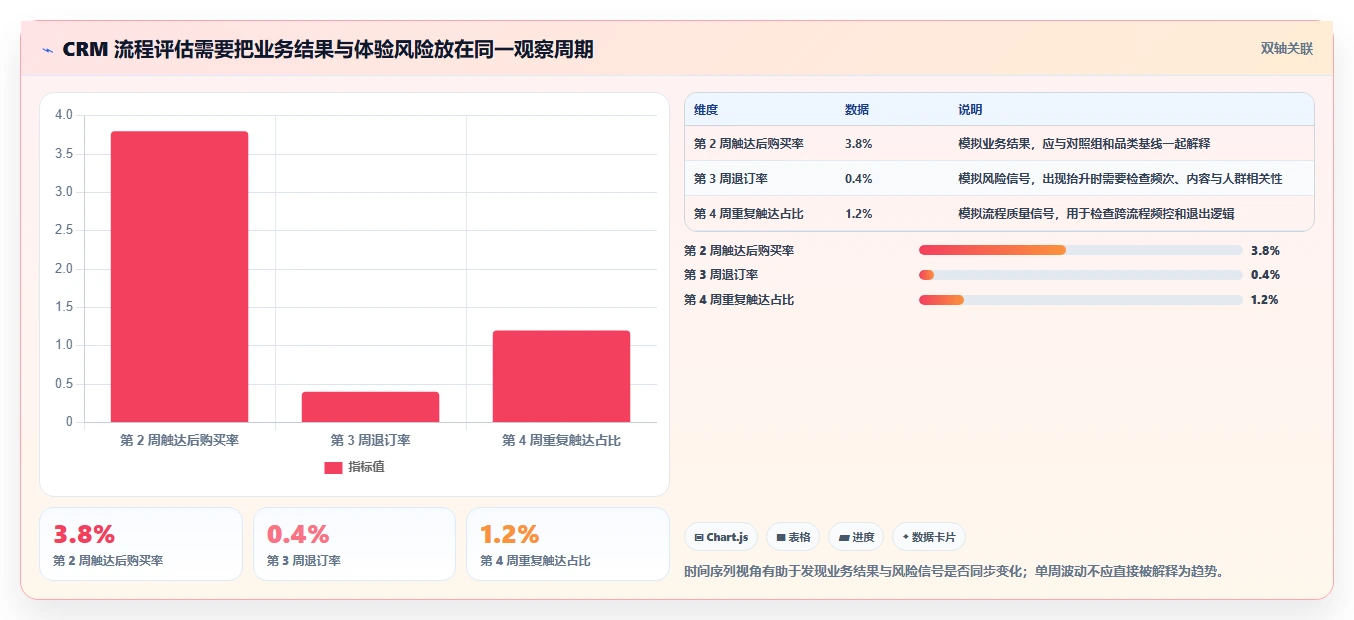Image resolution: width=1354 pixels, height=620 pixels.
Task: Click the 第 3 周退订率 progress bar
Action: pos(1080,275)
